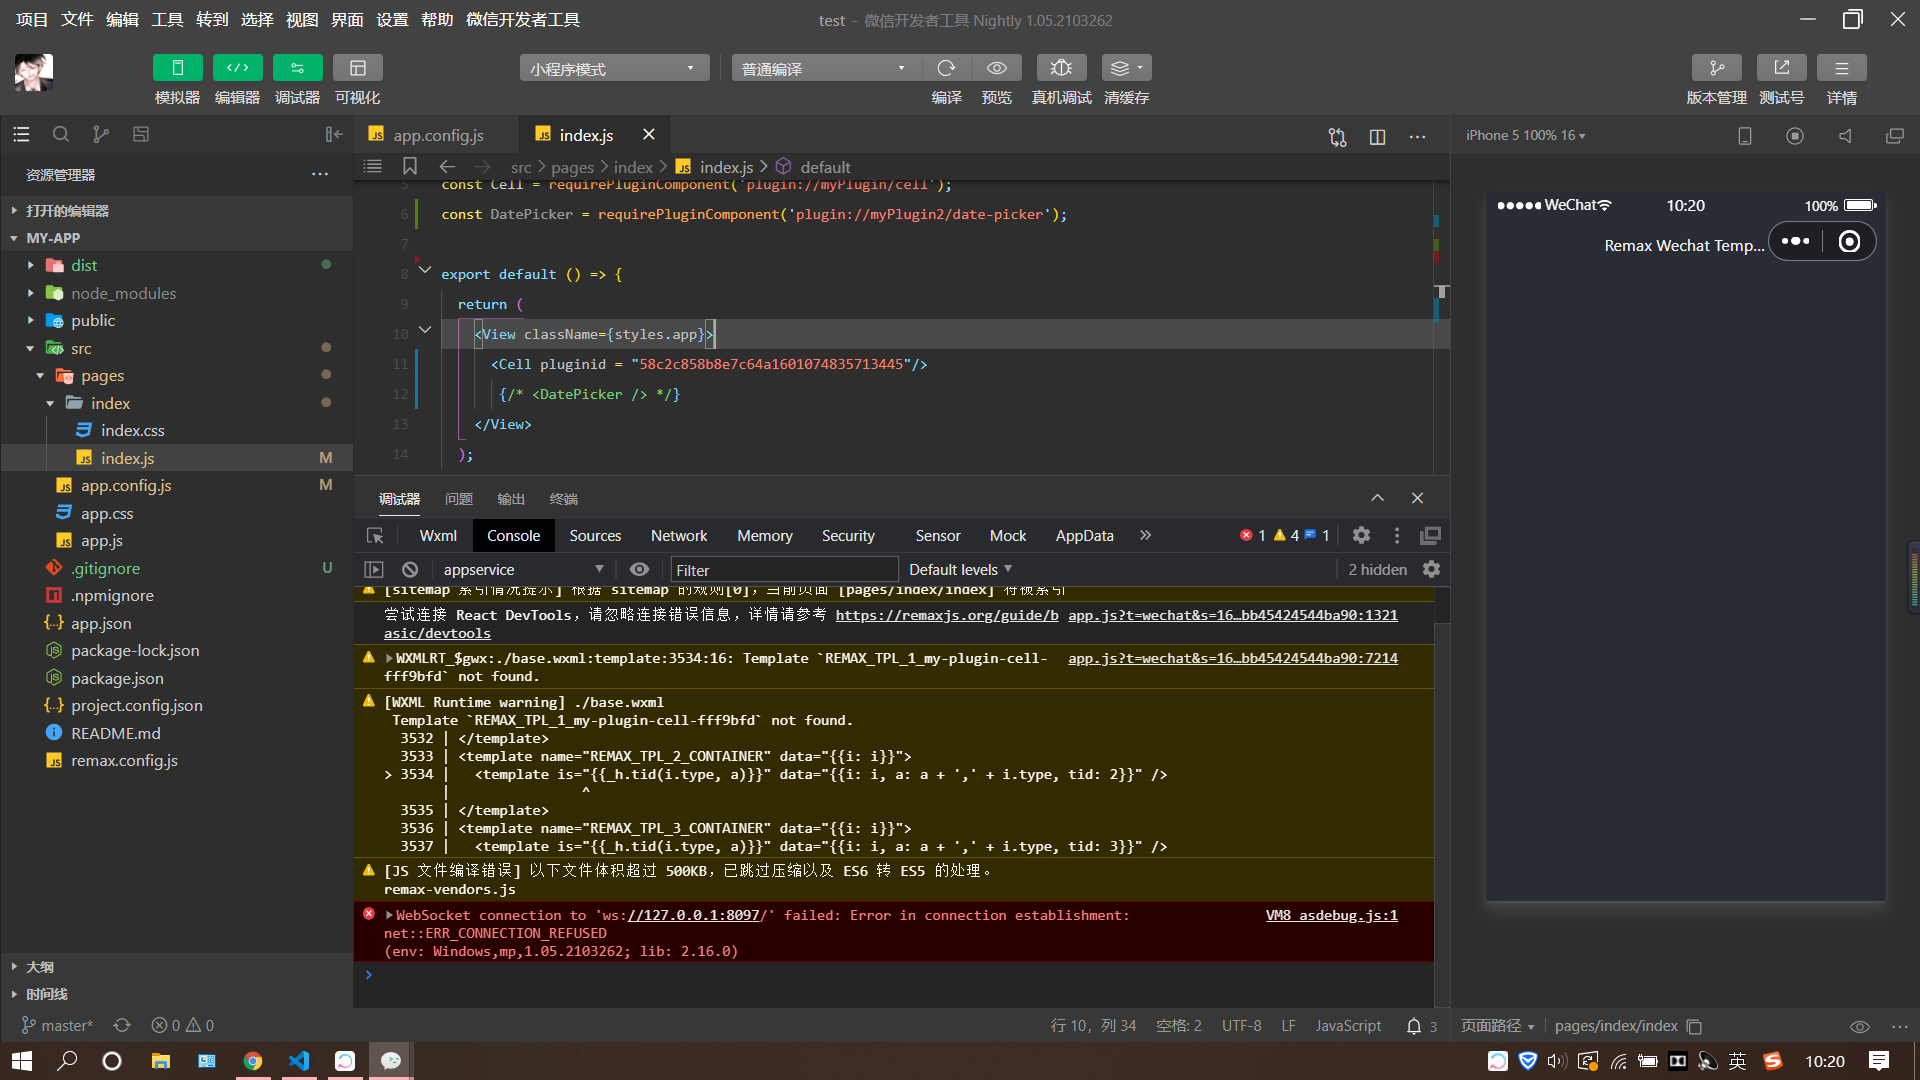Click the split editor icon near index.js tab
The image size is (1920, 1080).
(x=1377, y=136)
